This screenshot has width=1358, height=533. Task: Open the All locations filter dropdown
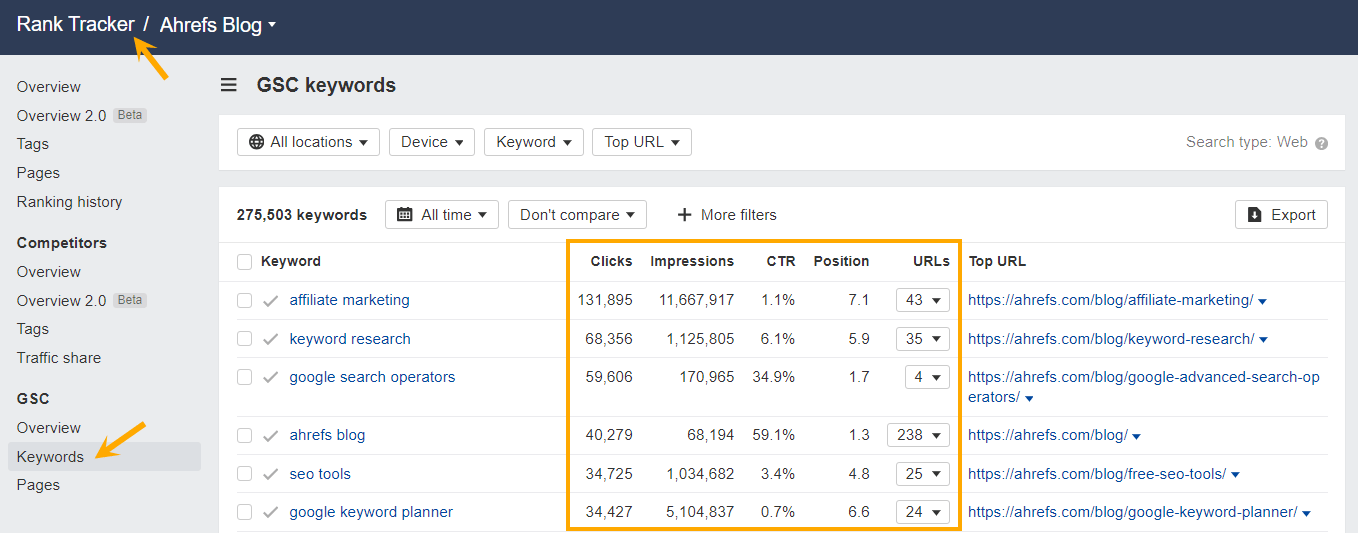pyautogui.click(x=309, y=142)
